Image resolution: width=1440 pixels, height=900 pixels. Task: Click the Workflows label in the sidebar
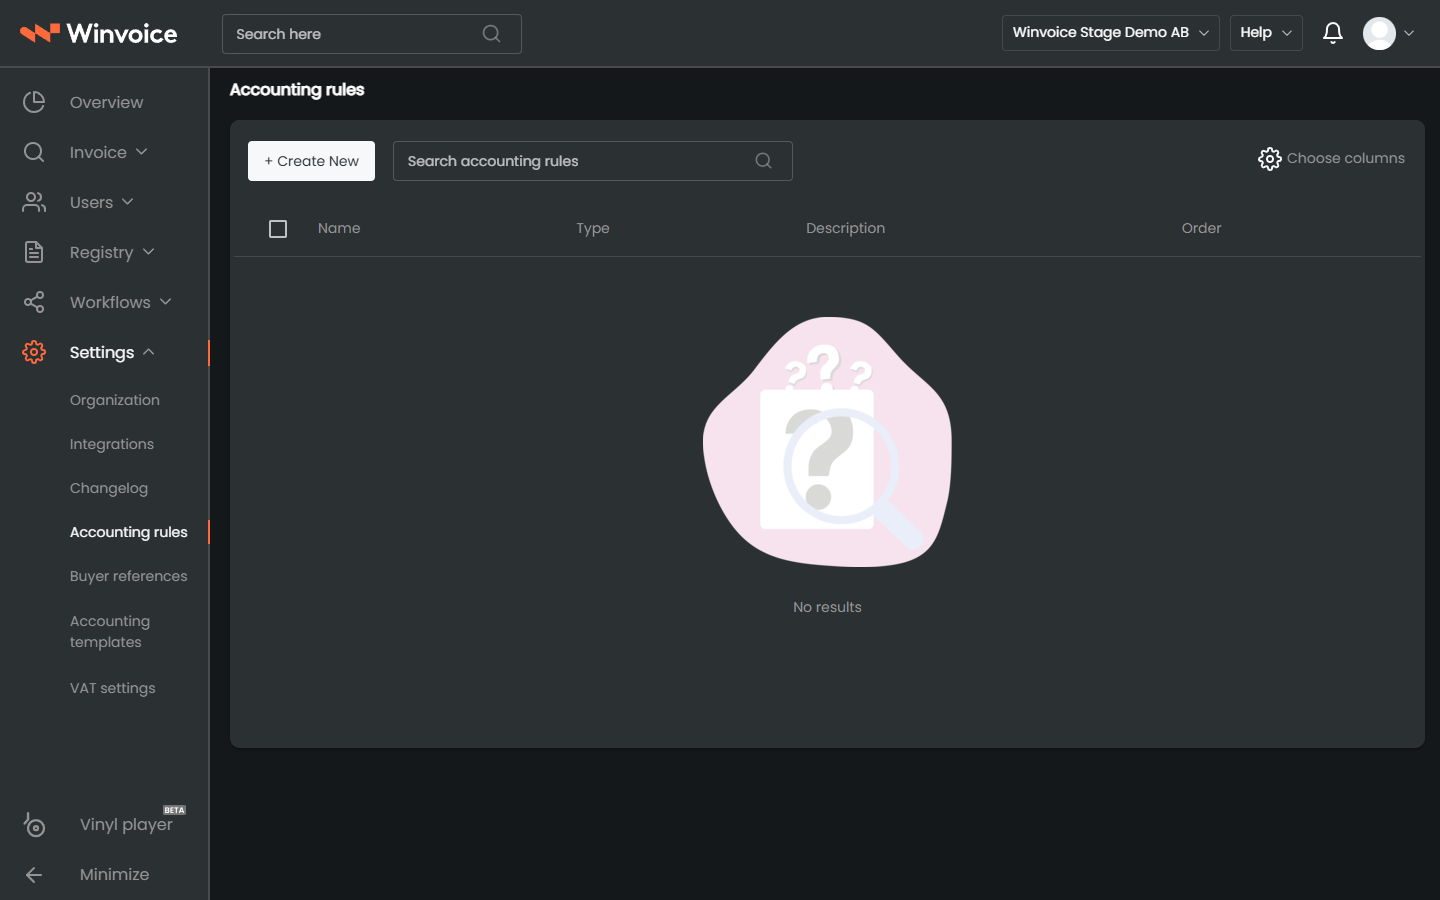point(110,302)
